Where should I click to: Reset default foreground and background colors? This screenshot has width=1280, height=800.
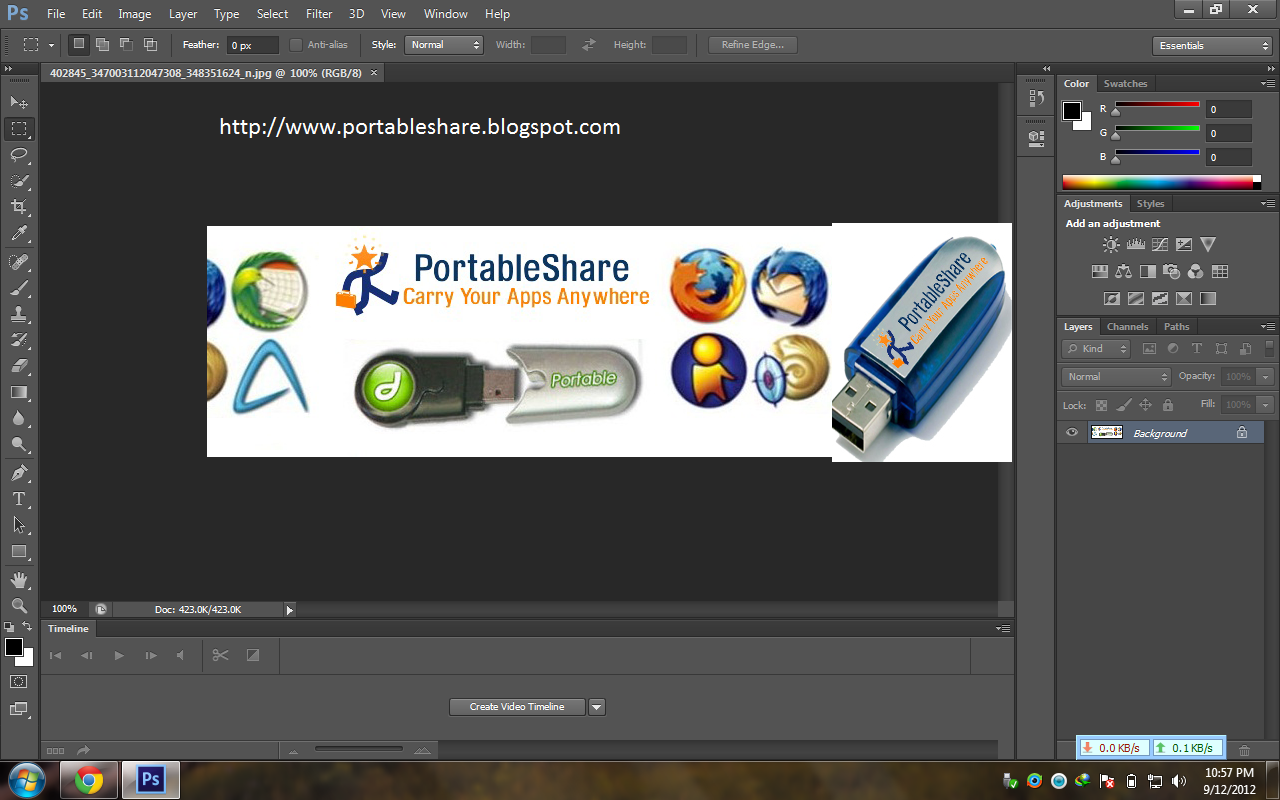pos(9,626)
